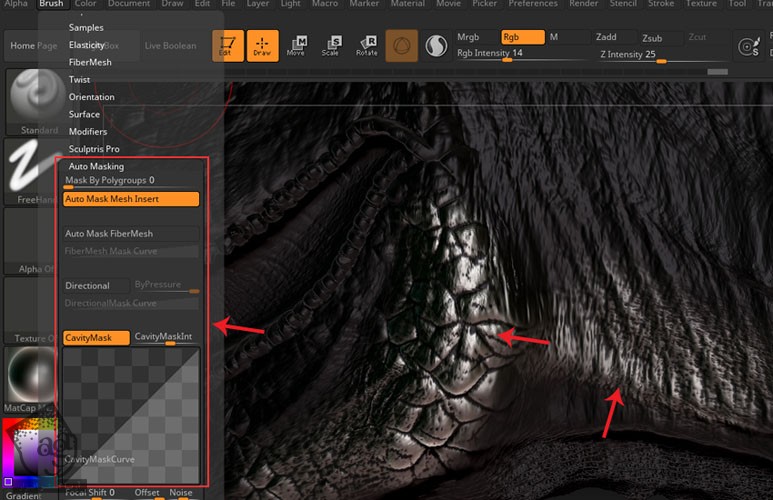Click the Zadd button
This screenshot has width=773, height=500.
click(606, 37)
